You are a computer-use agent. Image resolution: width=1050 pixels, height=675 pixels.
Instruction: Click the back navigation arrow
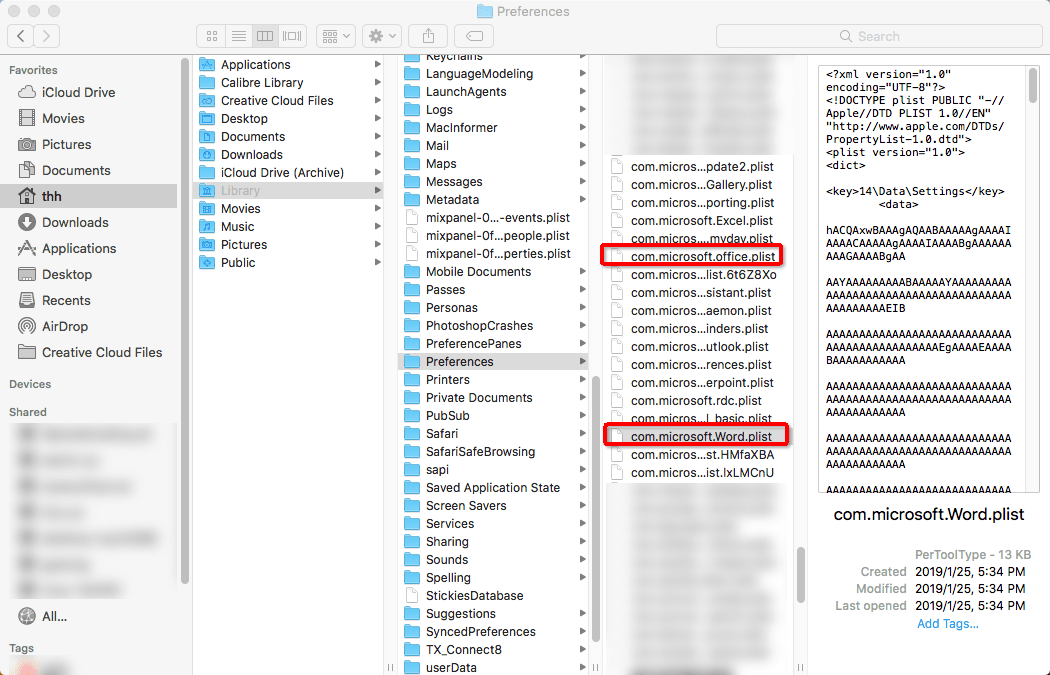click(20, 35)
